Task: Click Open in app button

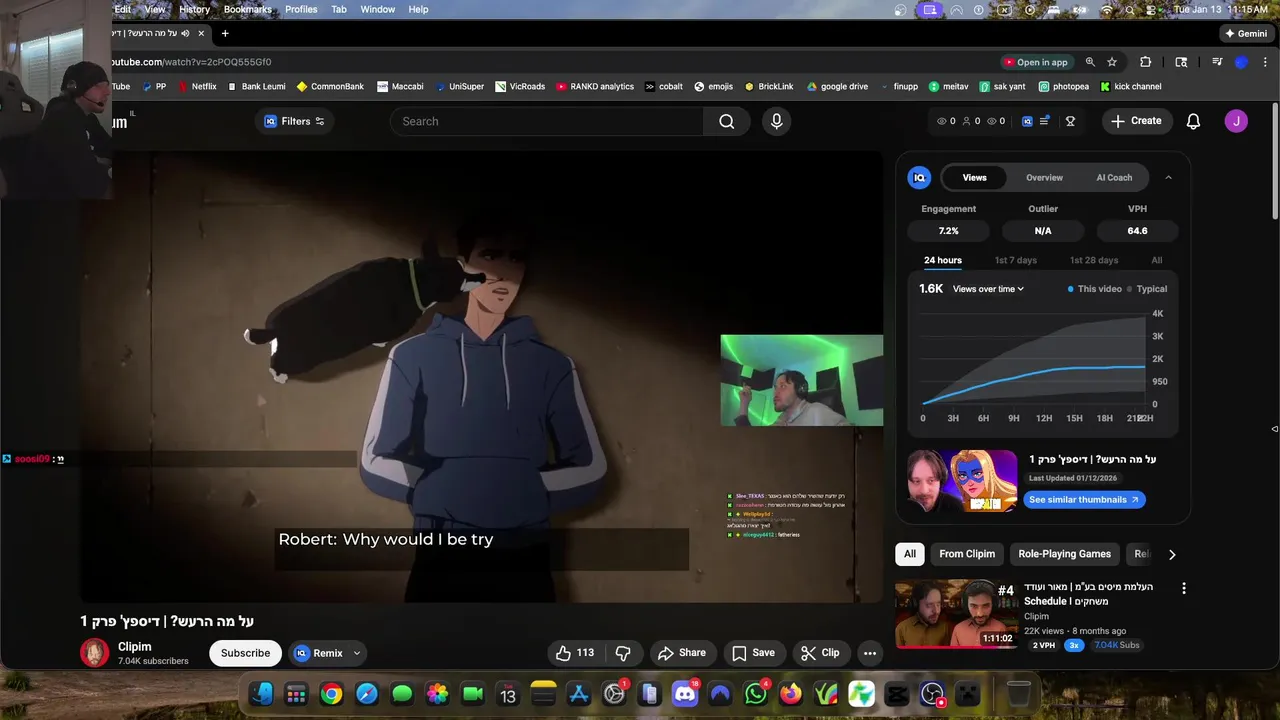Action: point(1035,62)
